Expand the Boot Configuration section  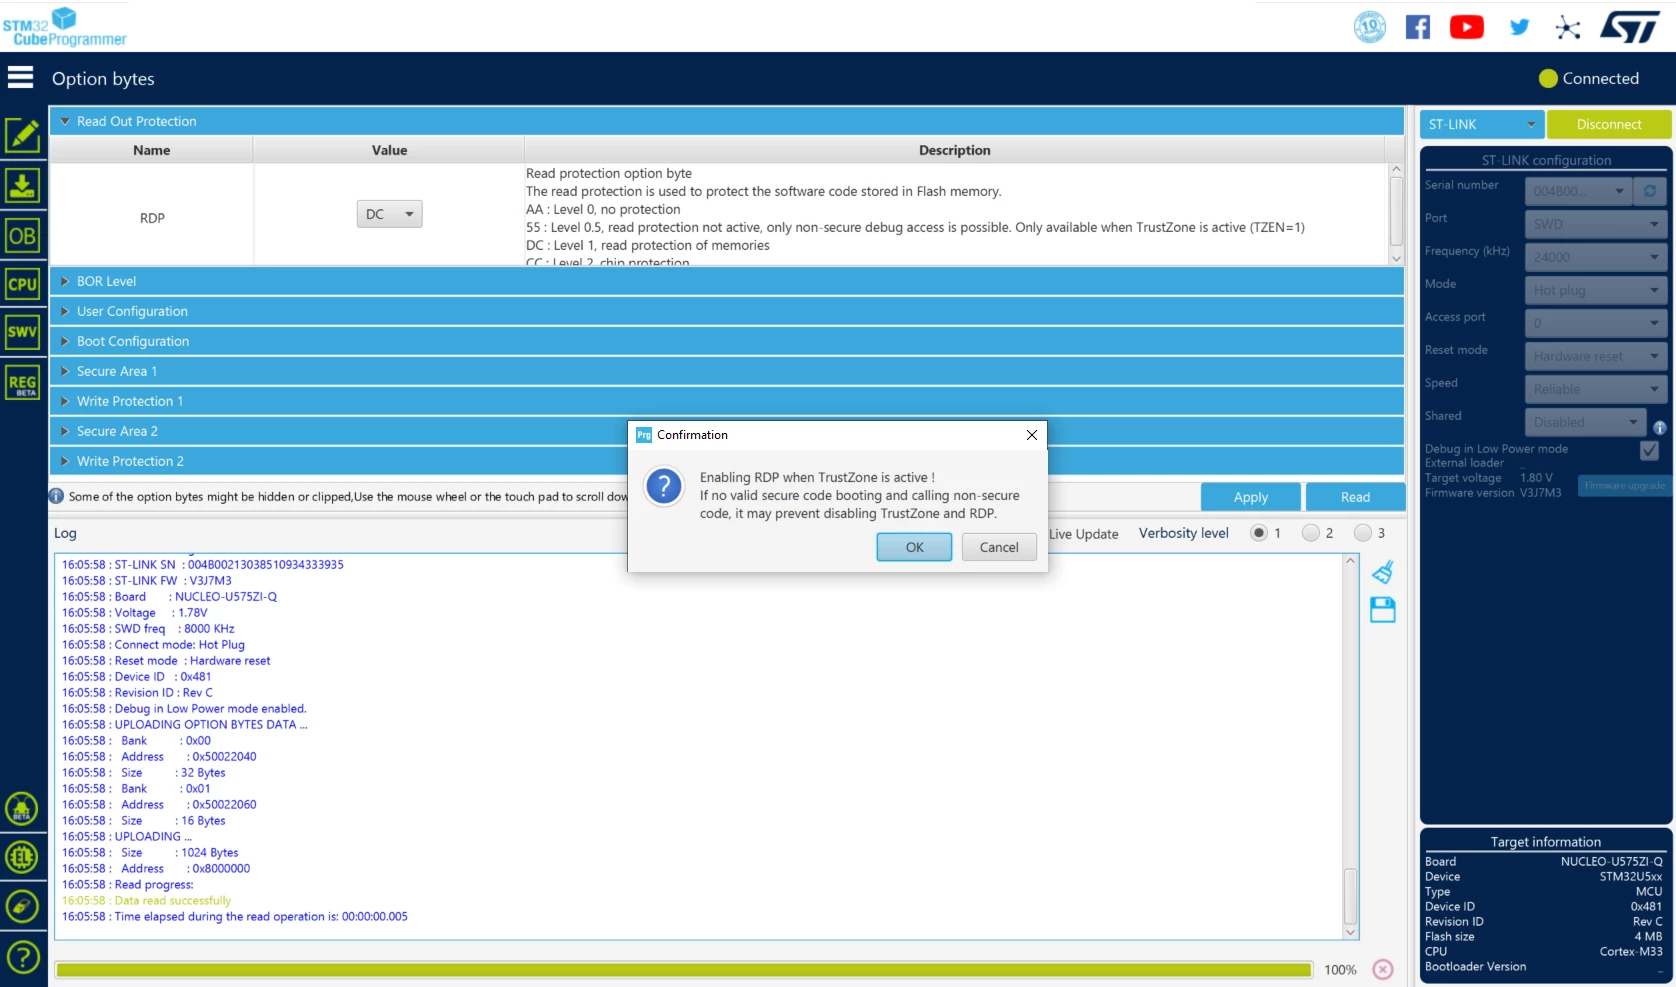click(727, 341)
